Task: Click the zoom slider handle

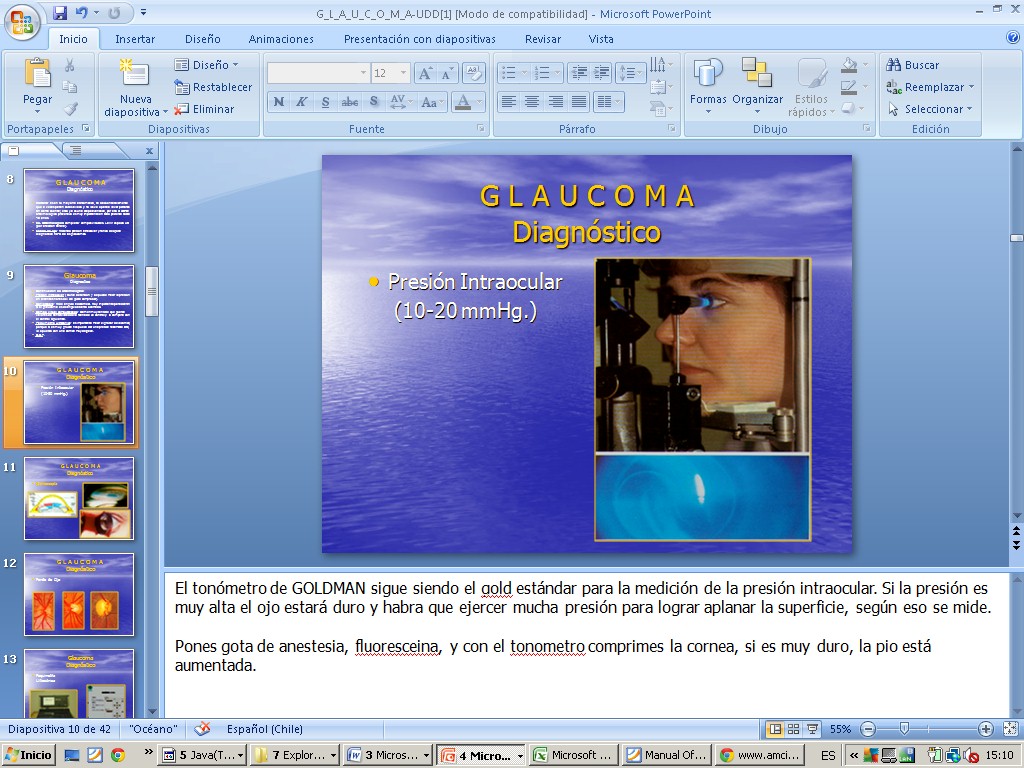Action: click(x=904, y=729)
